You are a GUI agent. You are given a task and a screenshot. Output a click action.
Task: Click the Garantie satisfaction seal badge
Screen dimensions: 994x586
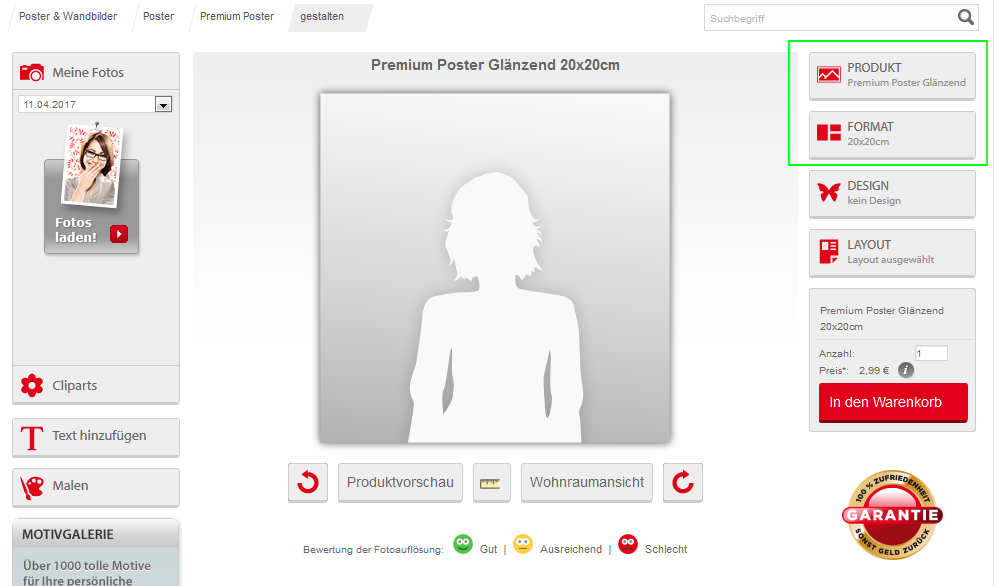892,515
